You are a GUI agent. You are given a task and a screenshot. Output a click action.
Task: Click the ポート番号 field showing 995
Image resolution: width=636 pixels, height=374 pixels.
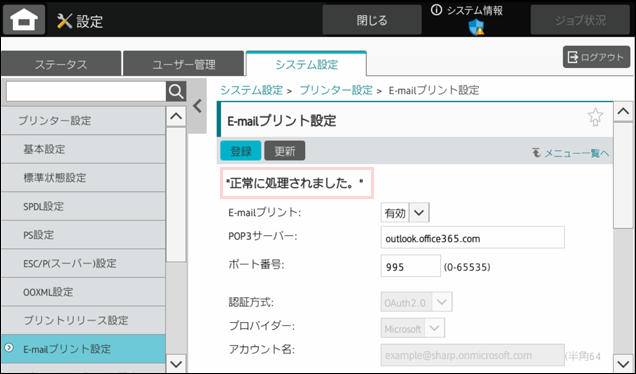click(x=410, y=266)
